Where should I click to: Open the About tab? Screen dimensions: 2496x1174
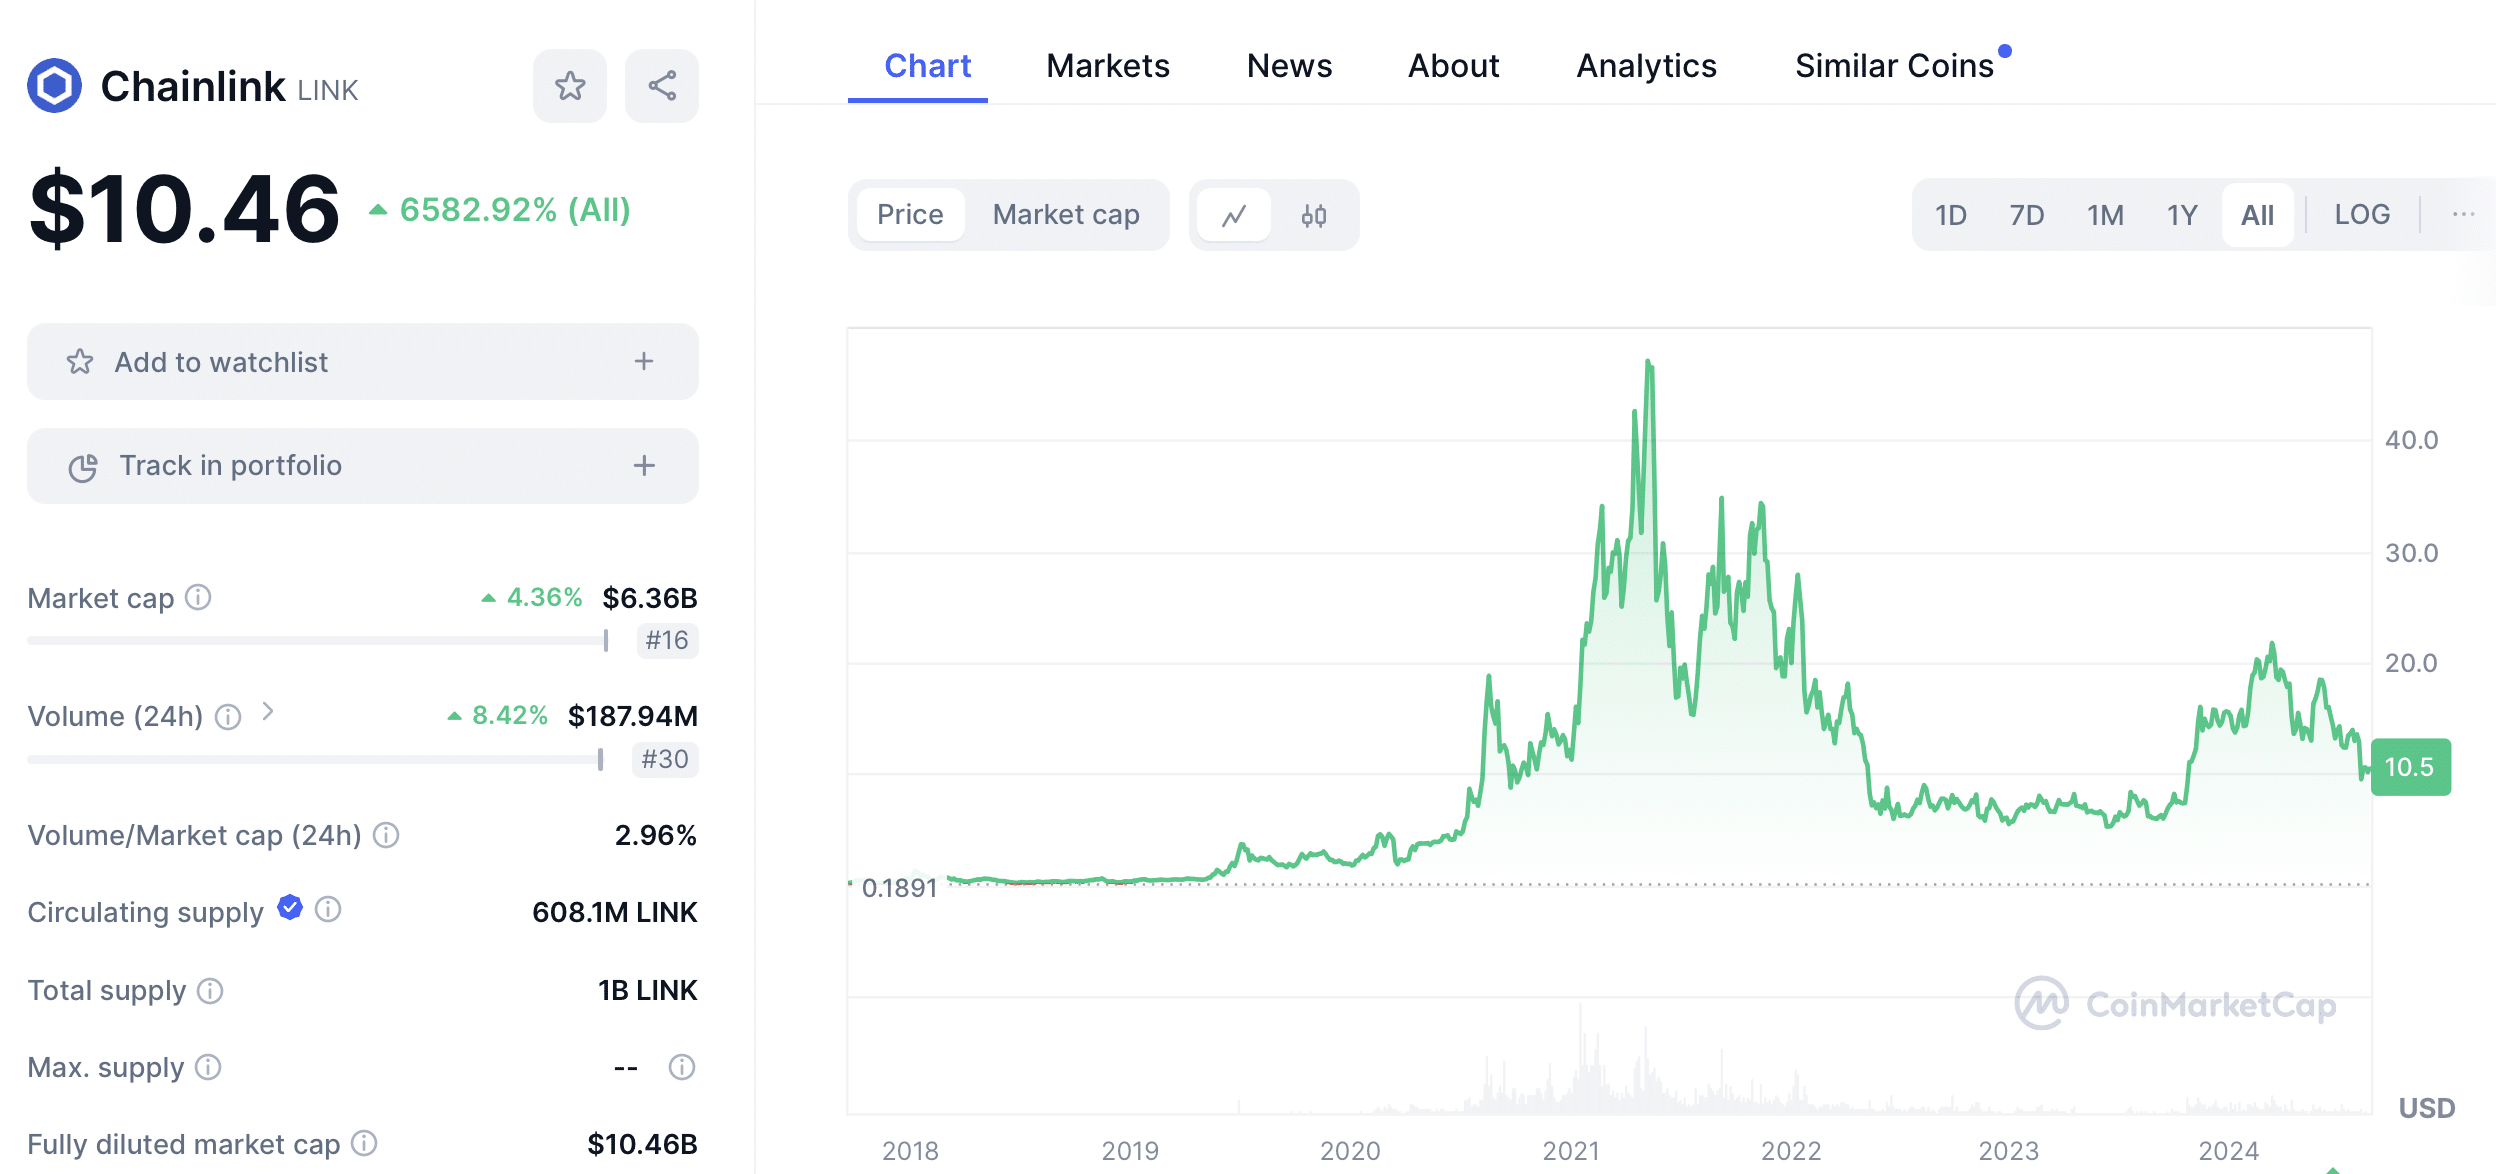(x=1453, y=66)
